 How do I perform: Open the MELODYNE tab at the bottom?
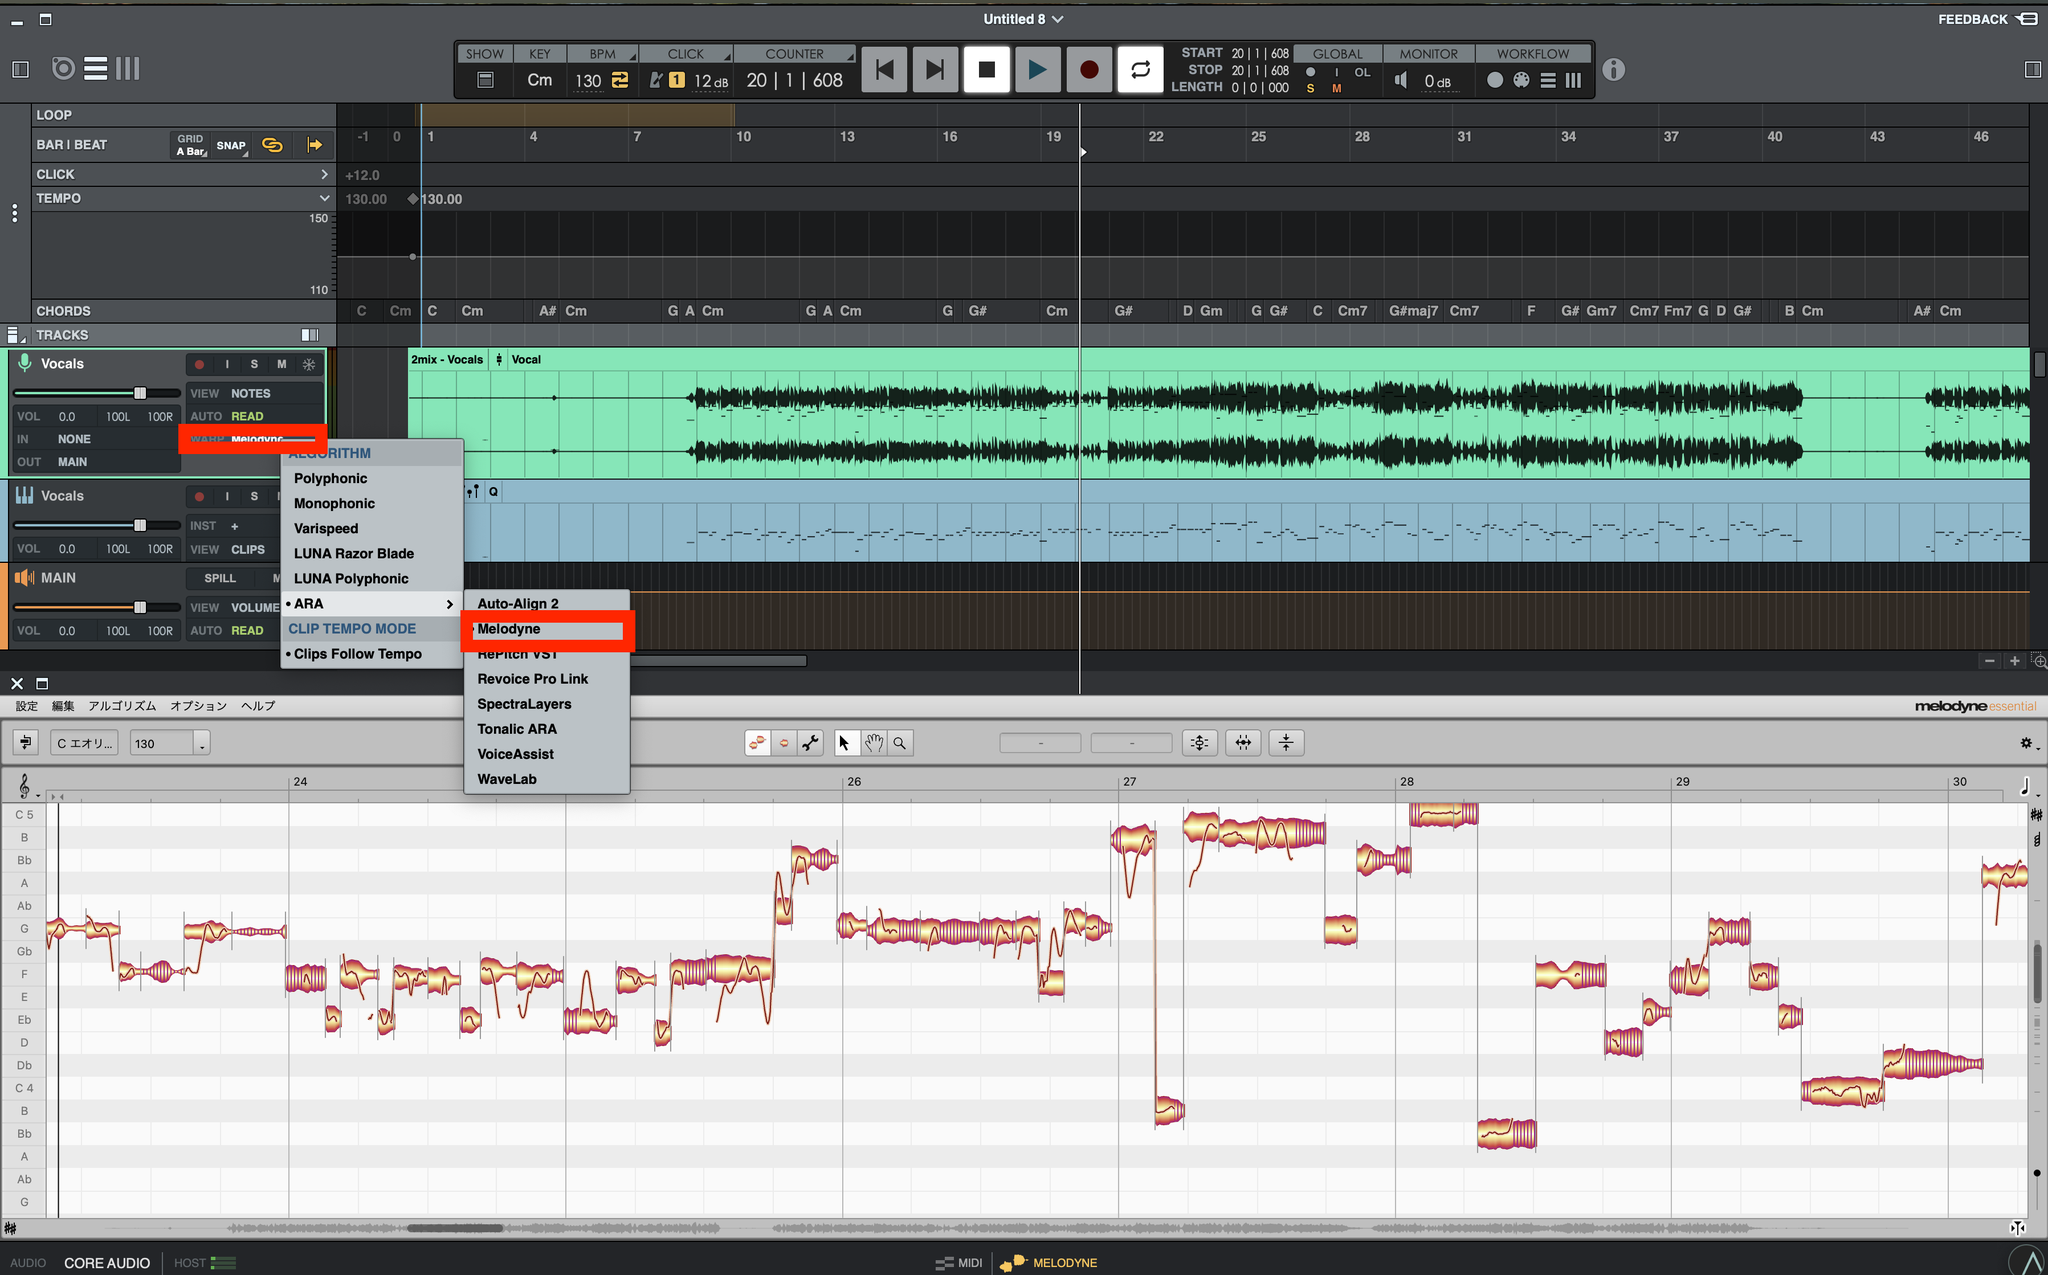click(x=1049, y=1263)
